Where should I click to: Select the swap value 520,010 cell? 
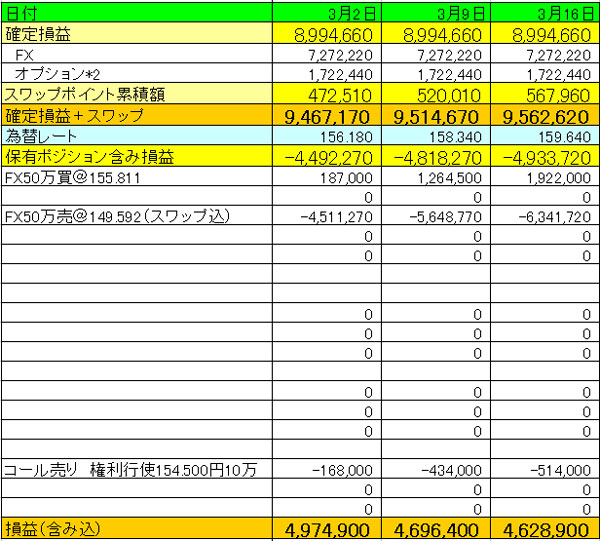[x=451, y=95]
